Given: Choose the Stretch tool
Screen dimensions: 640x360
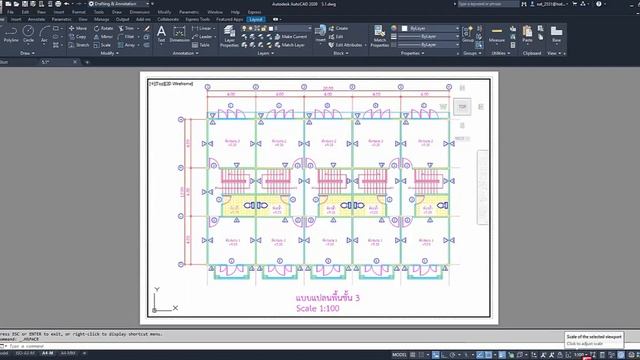Looking at the screenshot, I should tap(79, 45).
